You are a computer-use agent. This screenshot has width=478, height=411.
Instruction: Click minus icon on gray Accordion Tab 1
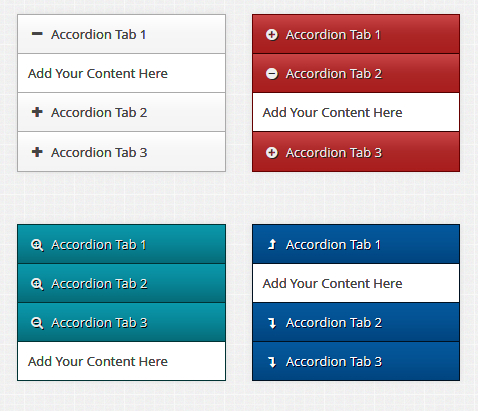coord(37,34)
